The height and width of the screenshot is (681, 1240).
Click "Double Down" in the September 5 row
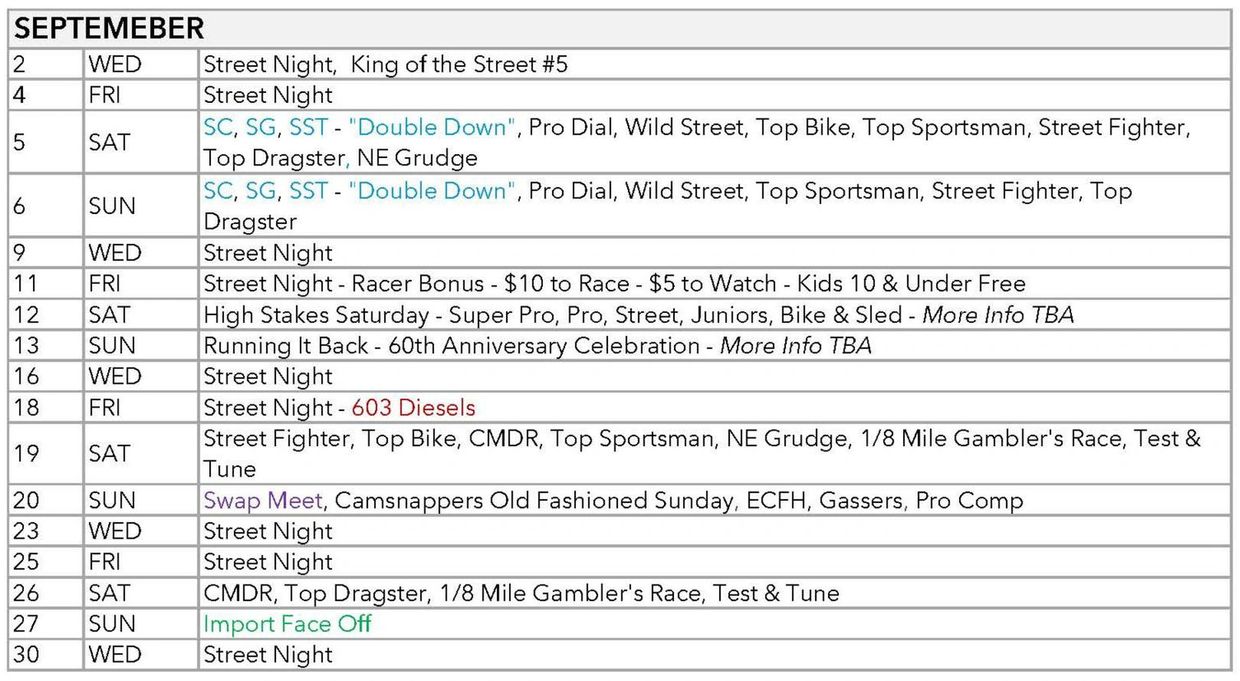435,128
